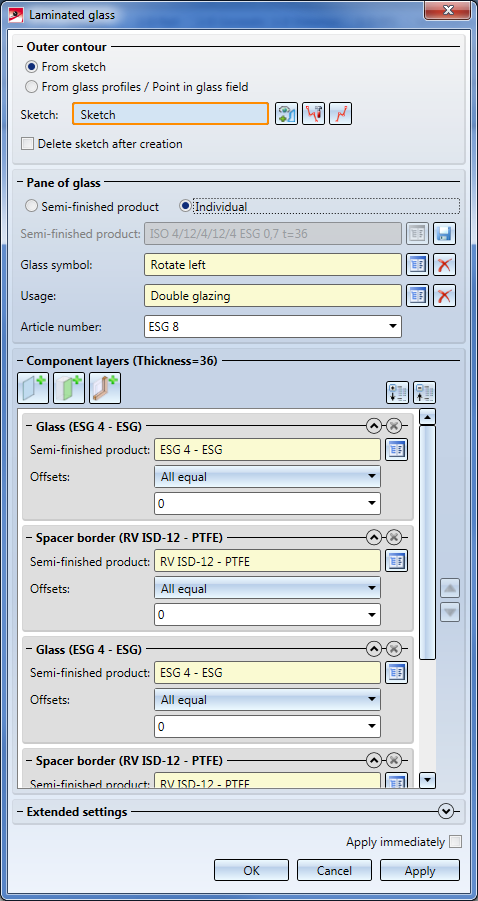Move the selected layer down with the arrow
Screen dimensions: 478x901
pyautogui.click(x=450, y=612)
